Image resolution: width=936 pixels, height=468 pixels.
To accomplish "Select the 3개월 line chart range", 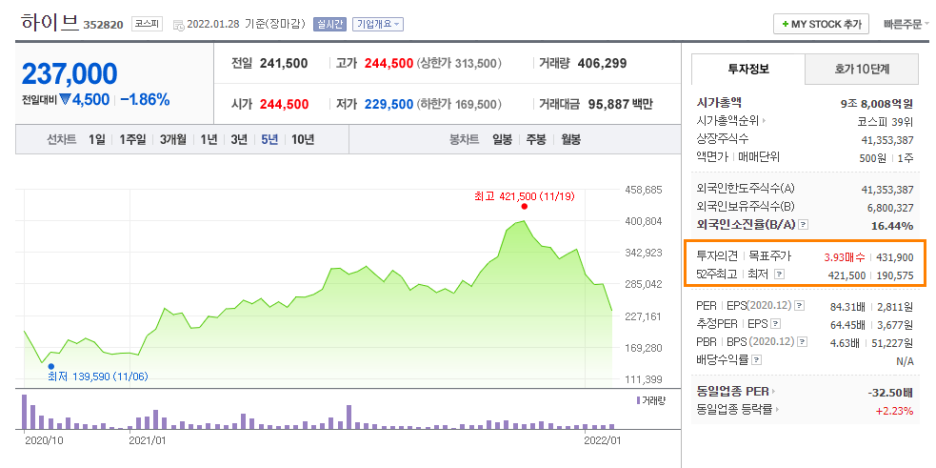I will coord(173,140).
